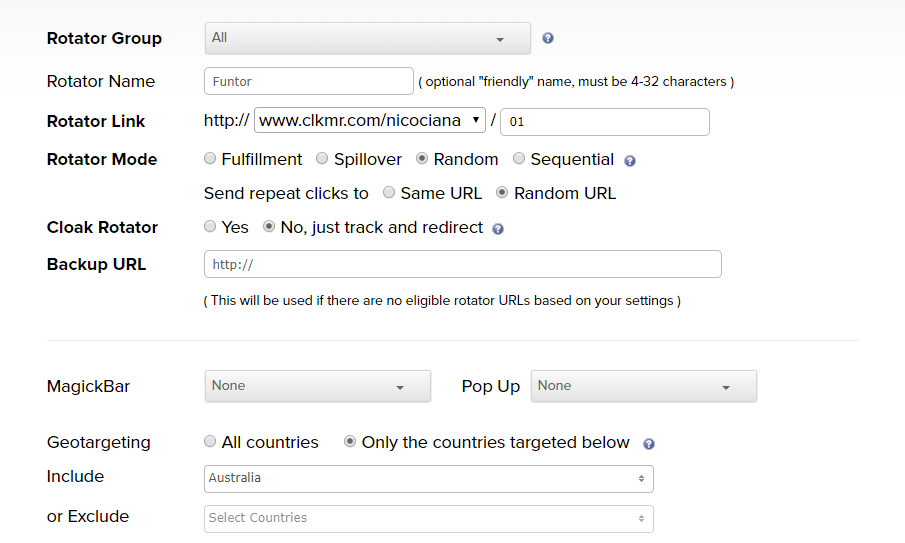Open the Include countries selector

point(428,479)
